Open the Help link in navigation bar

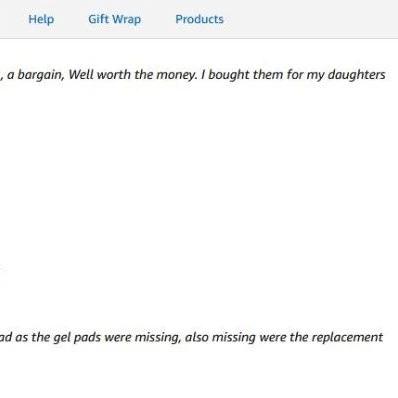[41, 19]
